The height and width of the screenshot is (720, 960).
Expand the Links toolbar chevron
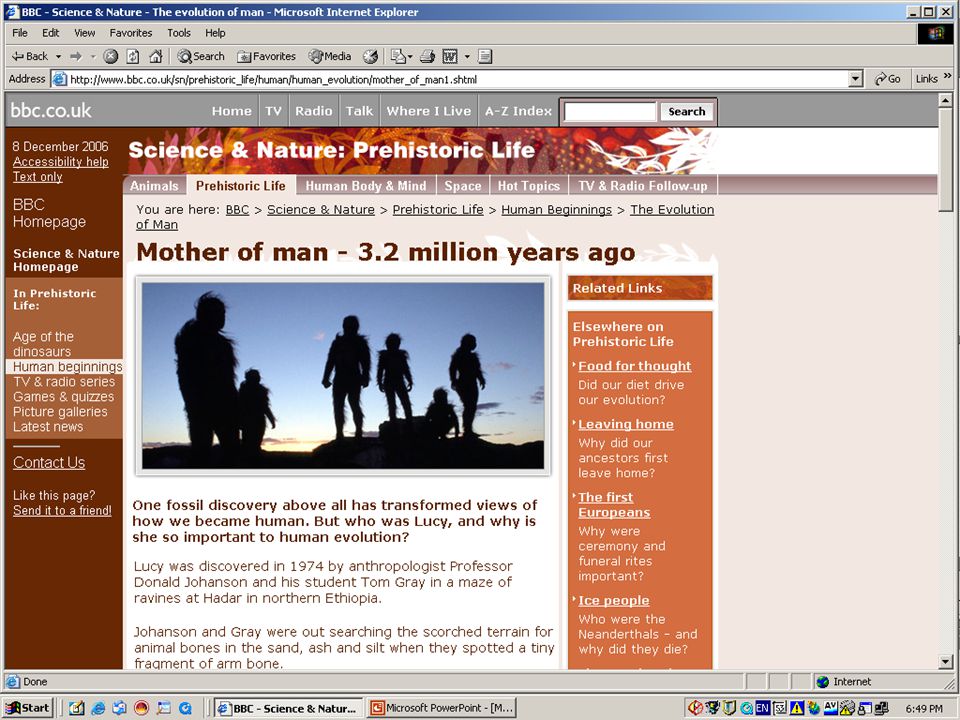[x=948, y=76]
